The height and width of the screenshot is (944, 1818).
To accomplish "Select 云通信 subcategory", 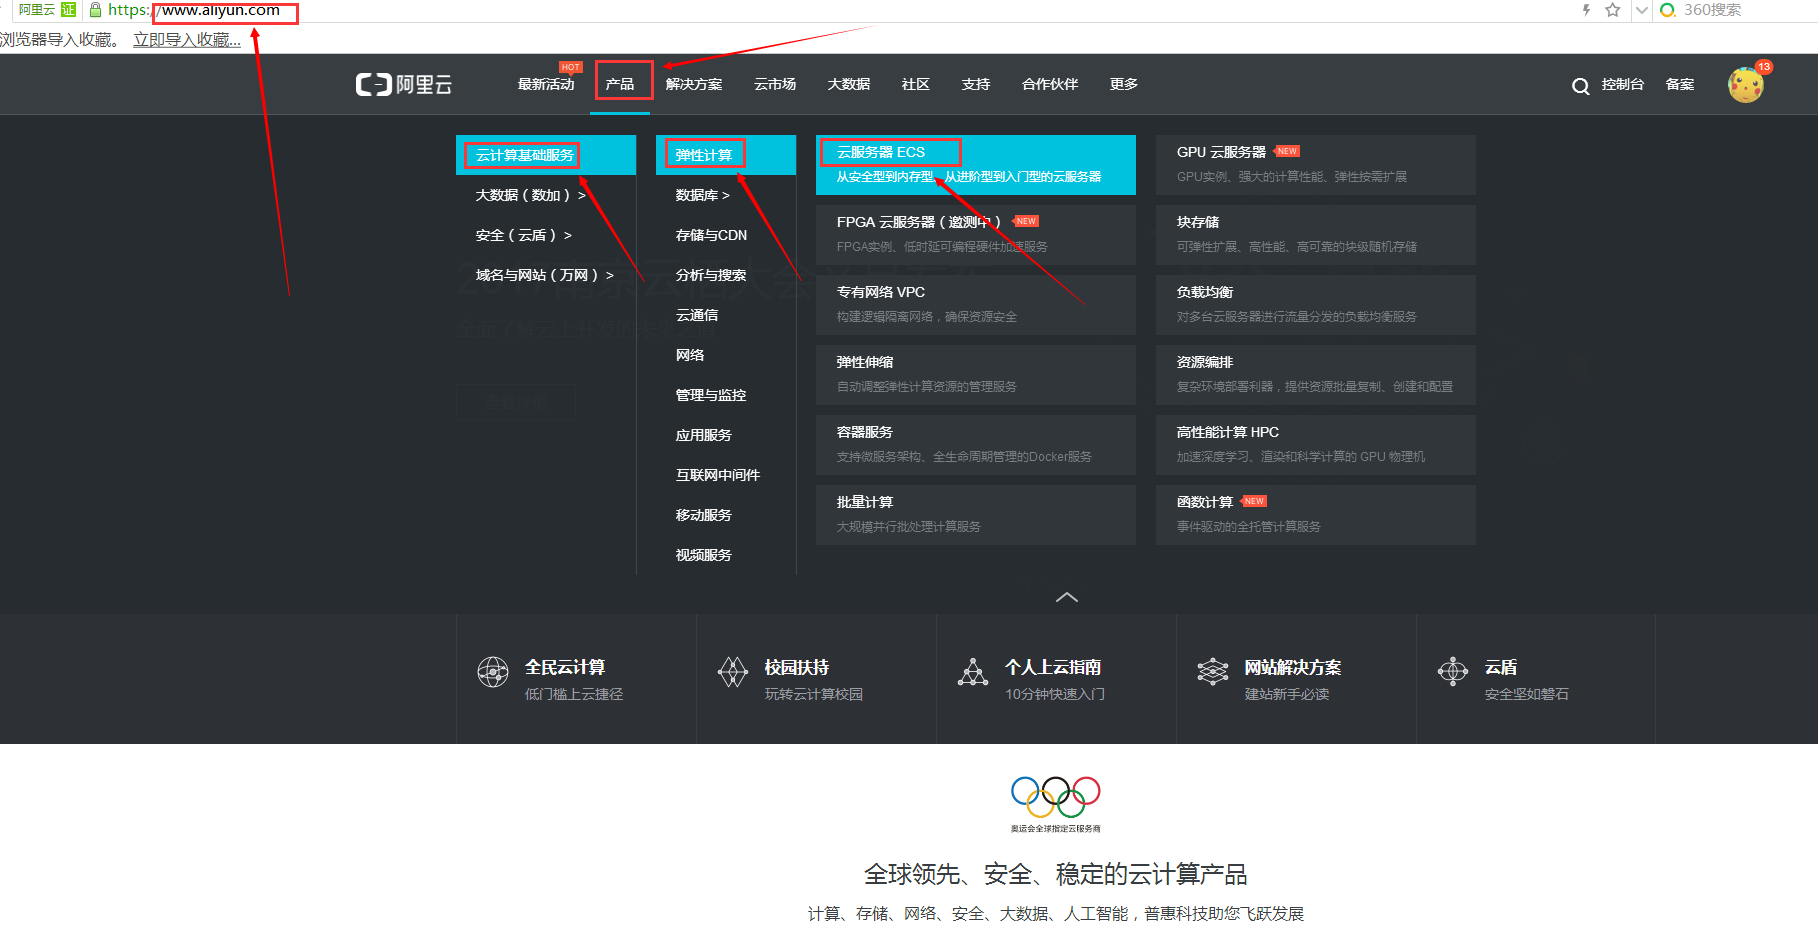I will (697, 315).
